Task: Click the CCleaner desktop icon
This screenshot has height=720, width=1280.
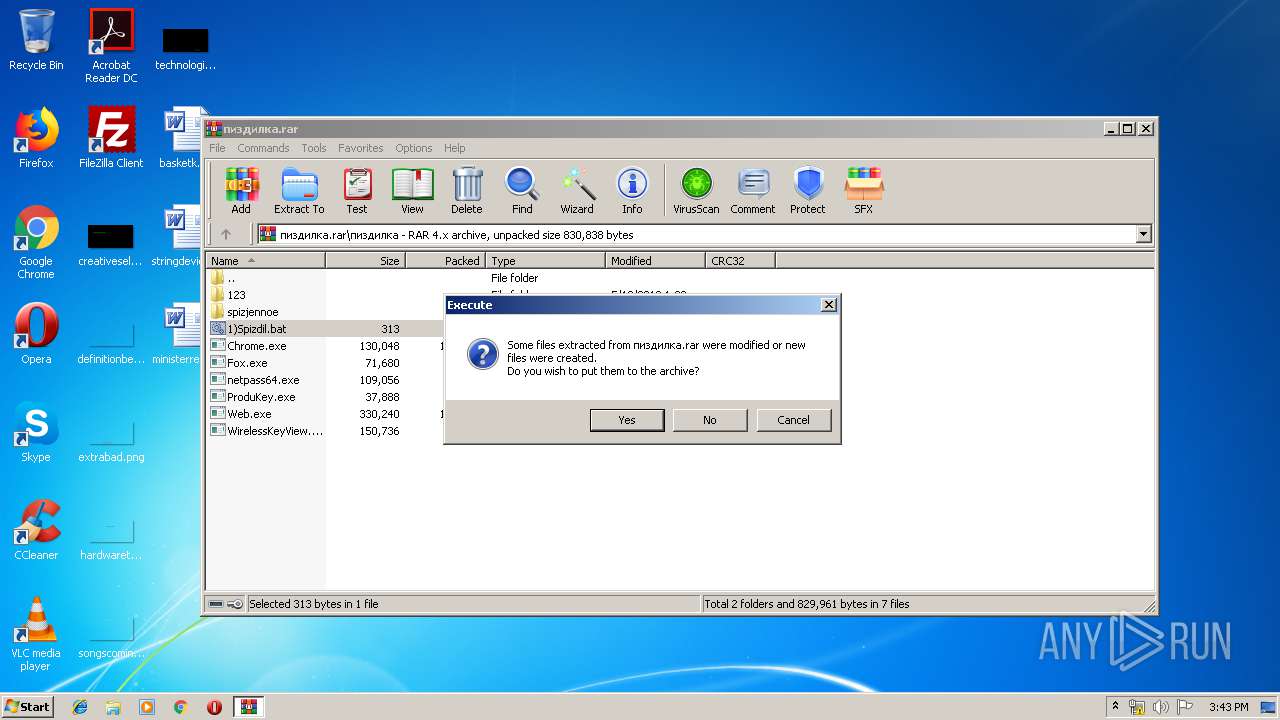Action: pos(36,530)
